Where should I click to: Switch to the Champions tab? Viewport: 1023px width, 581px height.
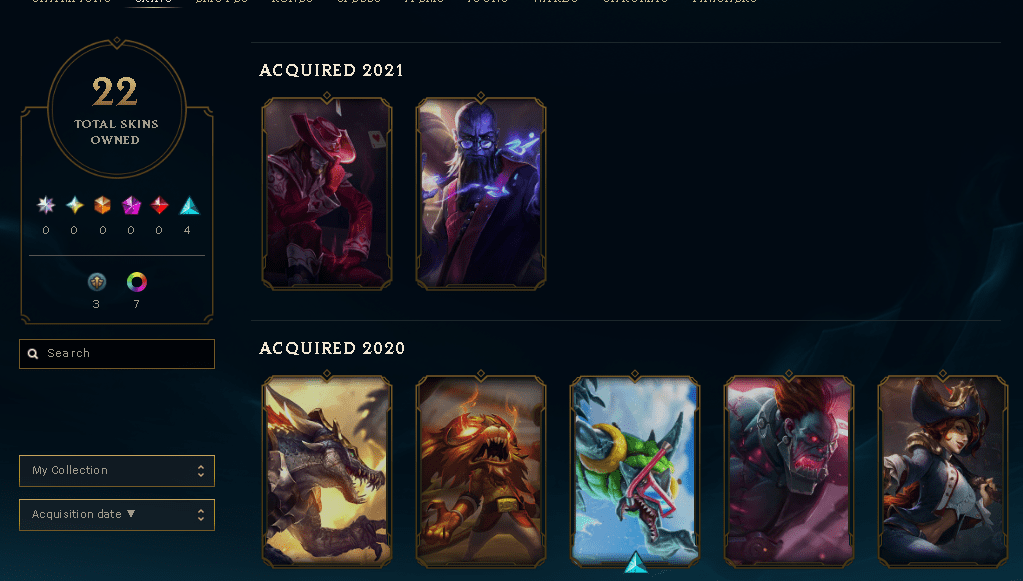[x=72, y=2]
